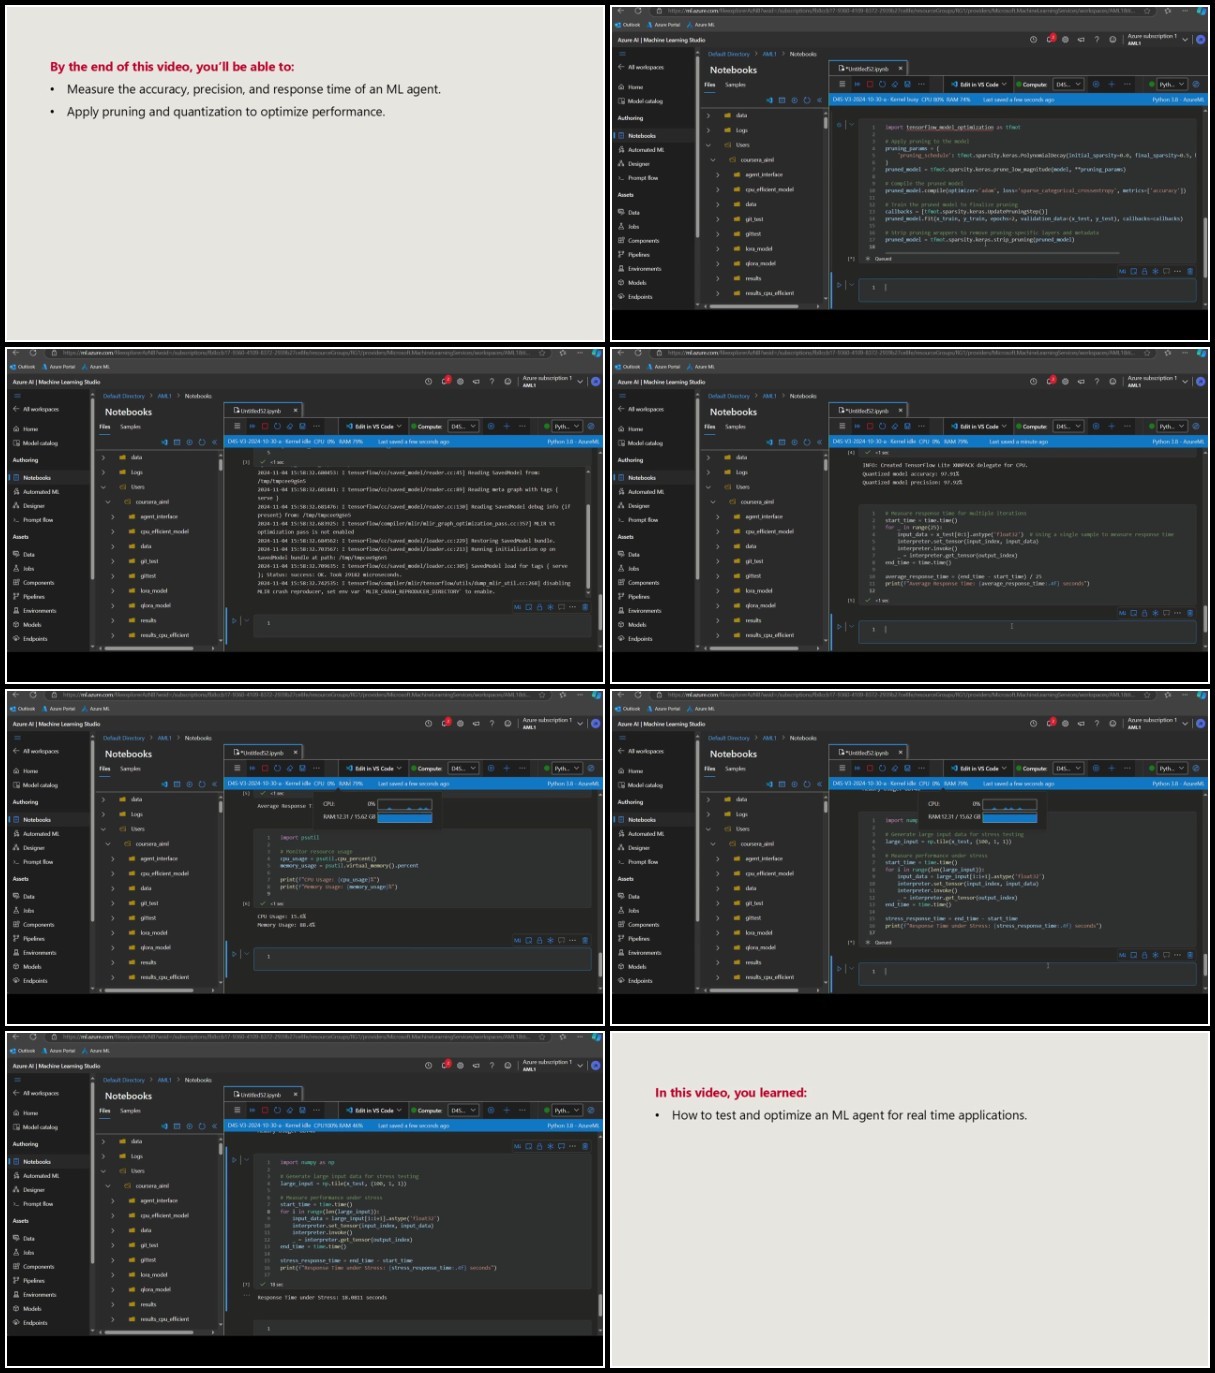Click Default Directory breadcrumb in SavedModel-log frame
The image size is (1215, 1373).
coord(124,396)
